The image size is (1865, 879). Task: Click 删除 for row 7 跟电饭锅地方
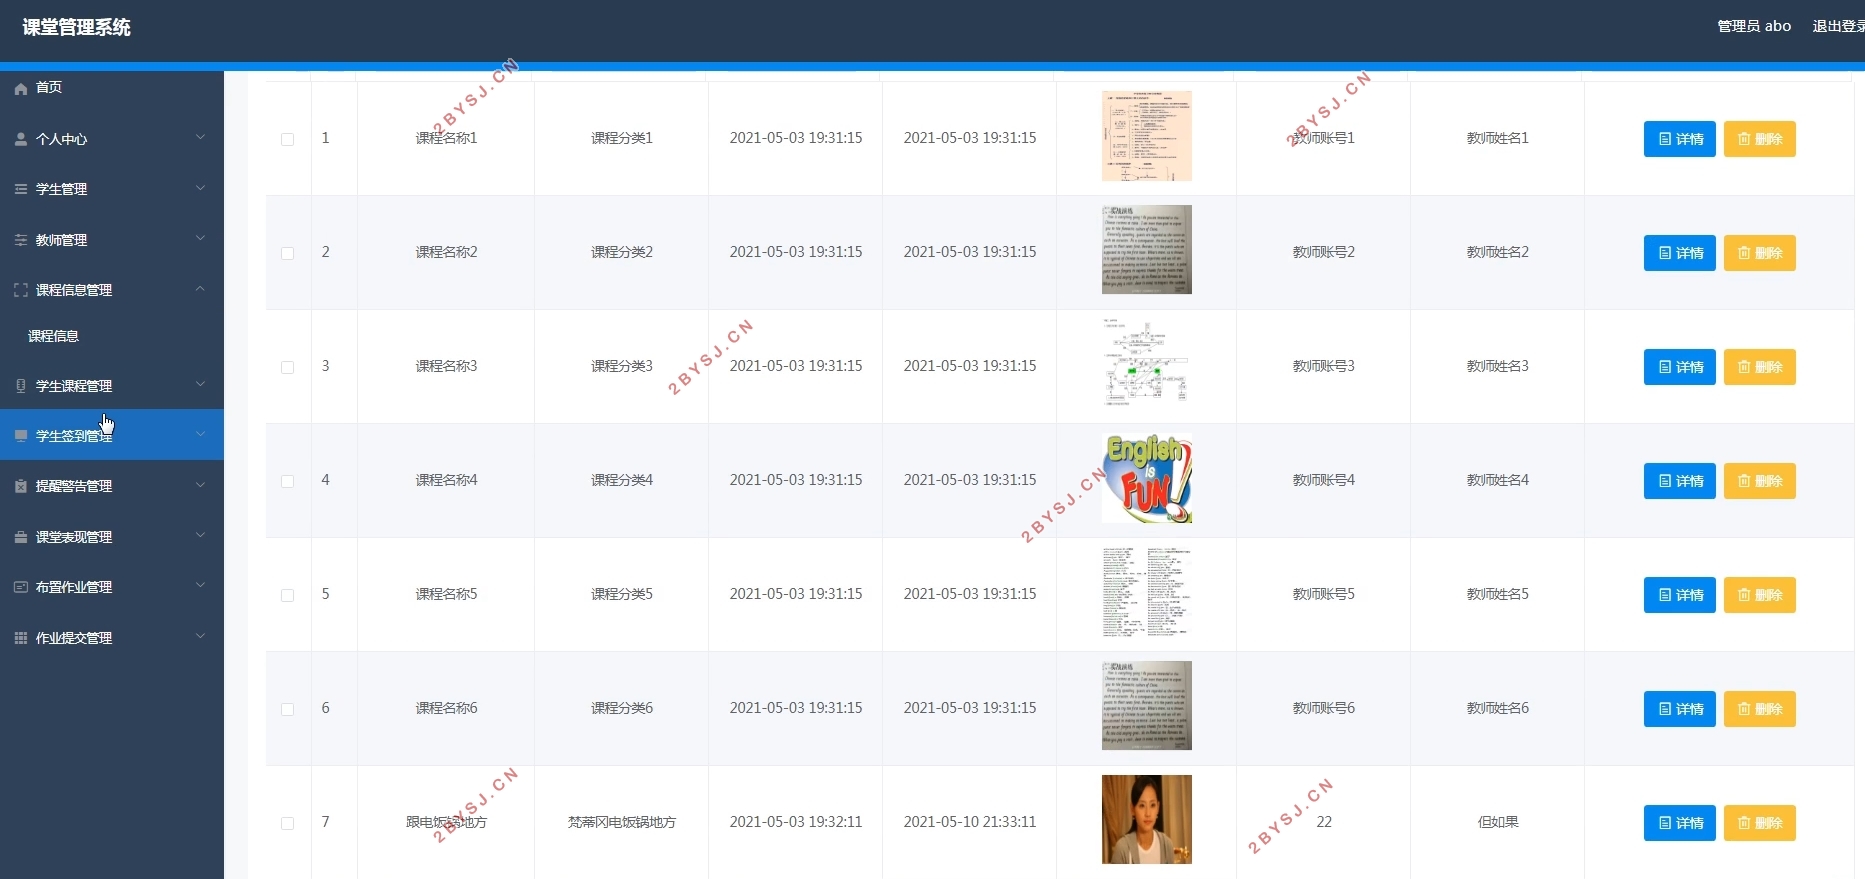(1760, 823)
